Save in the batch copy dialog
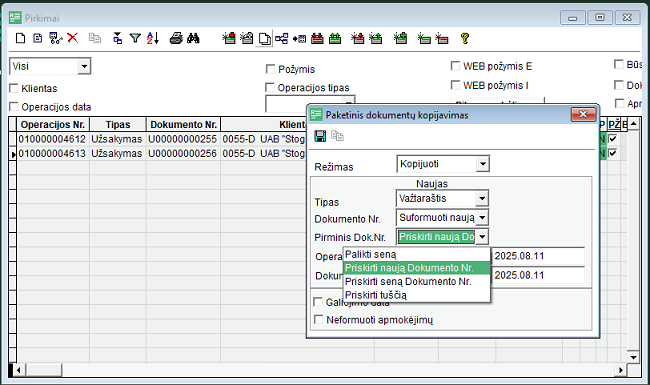Viewport: 650px width, 385px height. [x=320, y=136]
